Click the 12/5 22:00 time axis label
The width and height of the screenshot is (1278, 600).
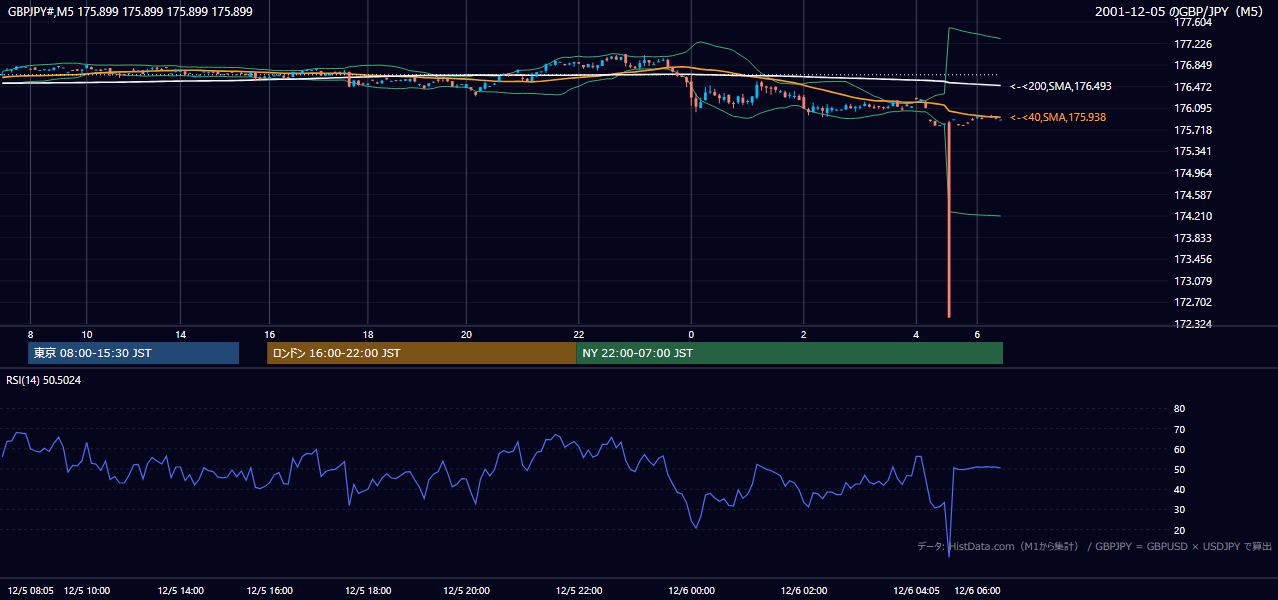[579, 590]
